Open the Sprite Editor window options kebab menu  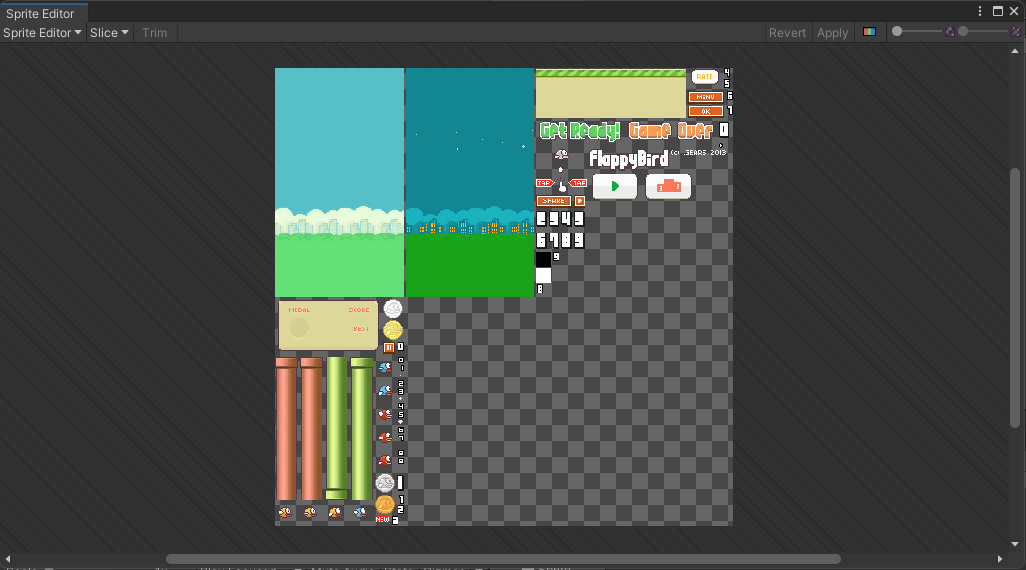tap(980, 11)
